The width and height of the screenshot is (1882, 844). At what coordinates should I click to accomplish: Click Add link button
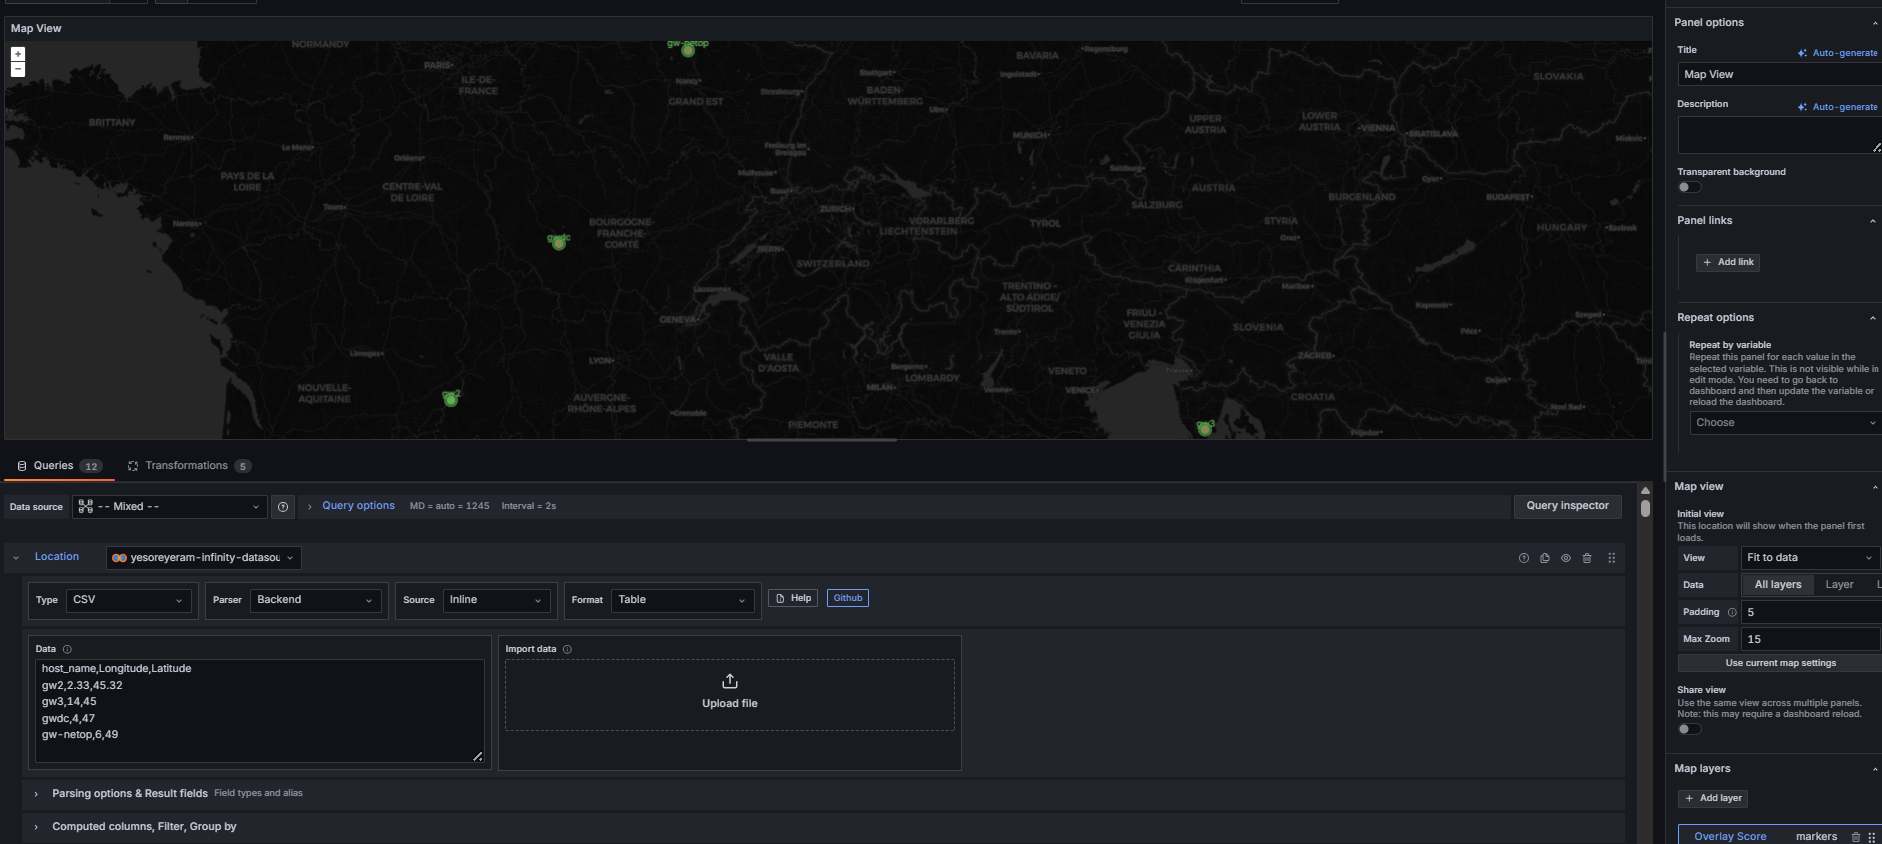pyautogui.click(x=1728, y=262)
